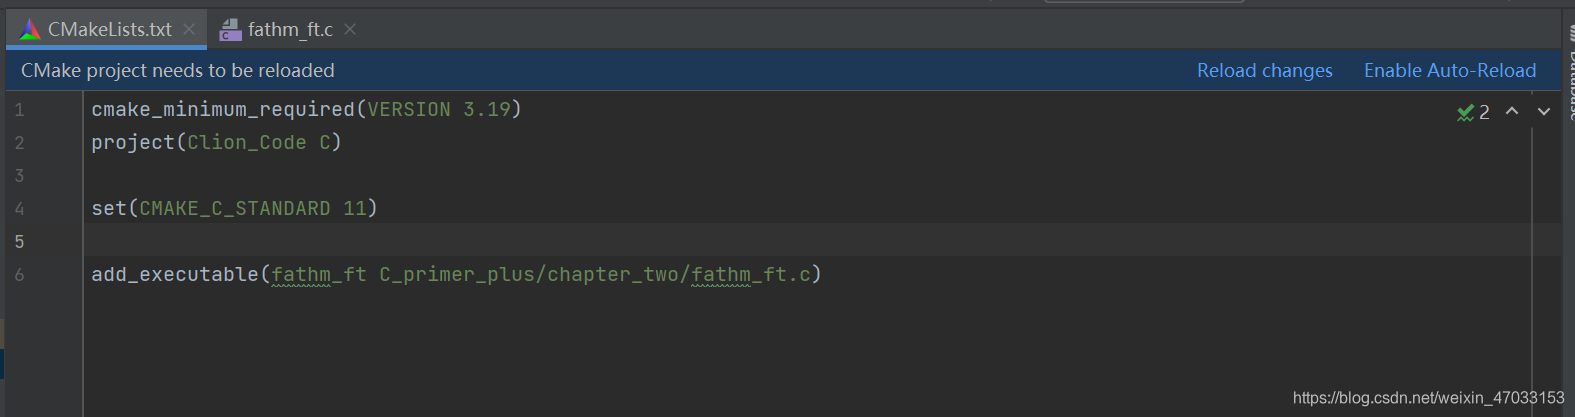Viewport: 1575px width, 417px height.
Task: Click the CMake file icon on CMakeLists.txt tab
Action: pos(30,30)
